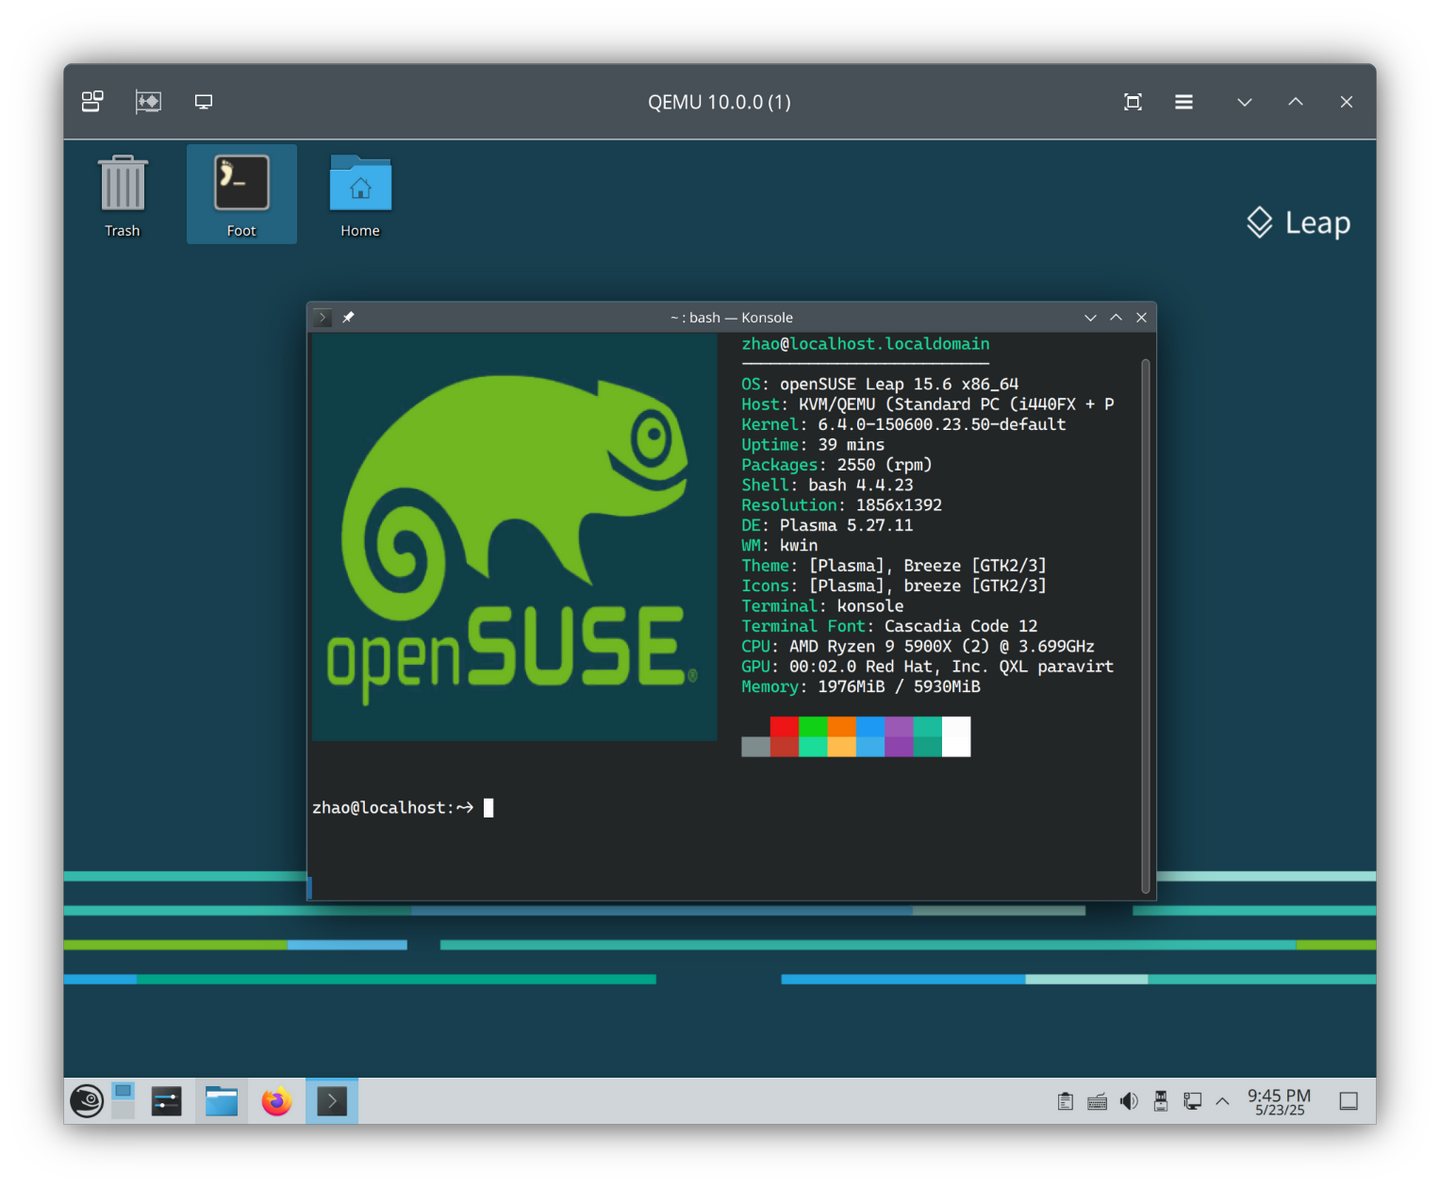The width and height of the screenshot is (1440, 1188).
Task: Expand hidden icons with the tray chevron
Action: [x=1222, y=1100]
